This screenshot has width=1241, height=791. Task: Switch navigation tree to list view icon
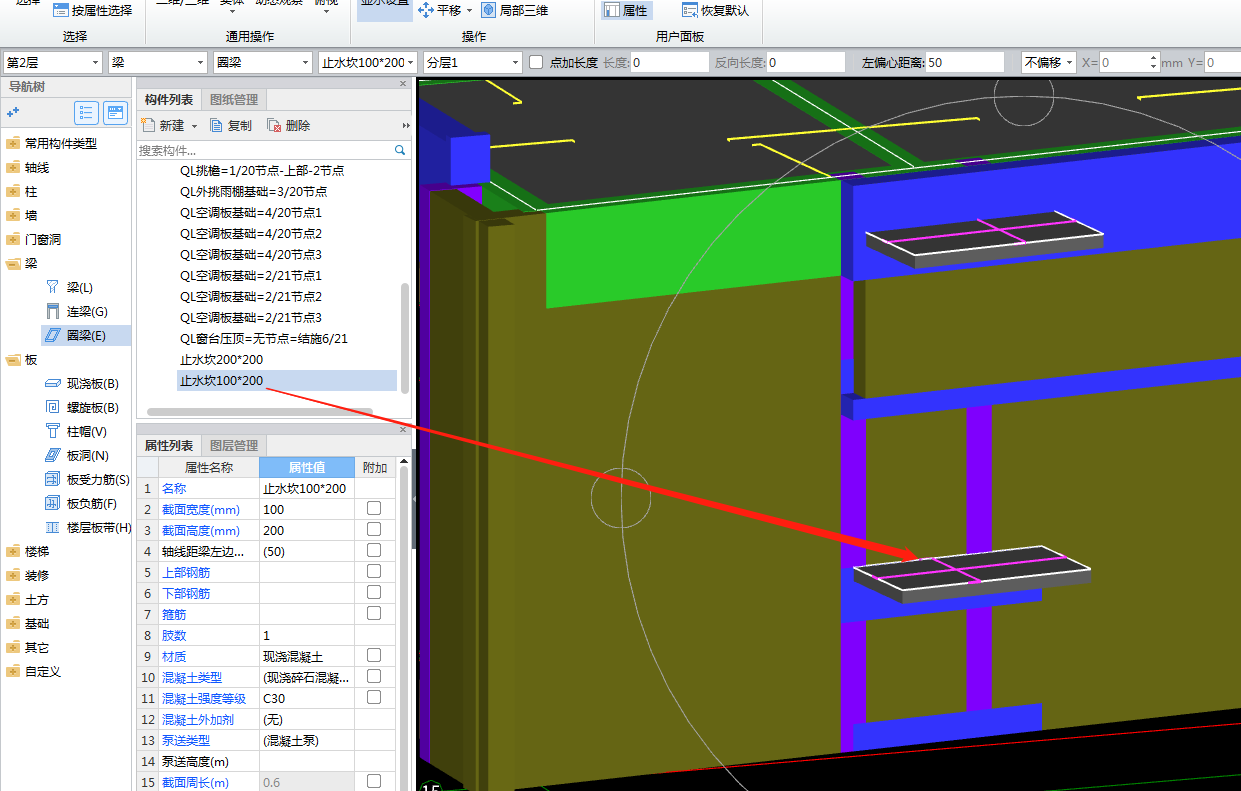[x=87, y=112]
